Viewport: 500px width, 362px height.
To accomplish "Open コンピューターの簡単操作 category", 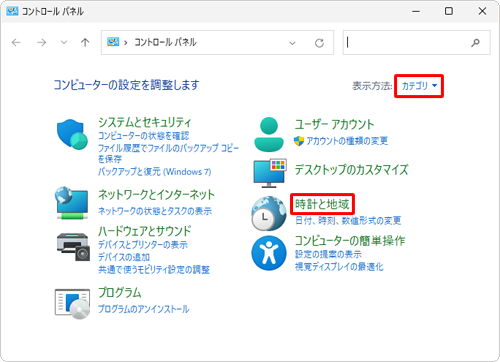I will [350, 240].
